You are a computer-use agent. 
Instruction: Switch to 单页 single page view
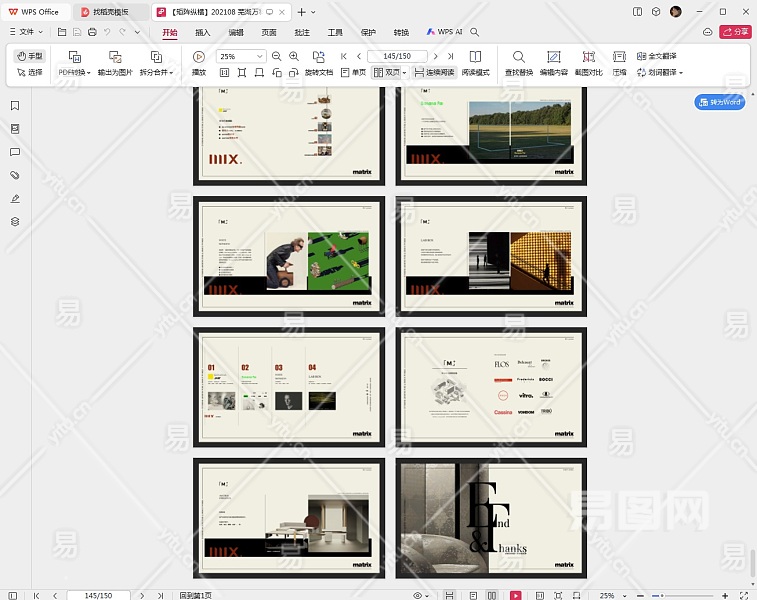[352, 73]
